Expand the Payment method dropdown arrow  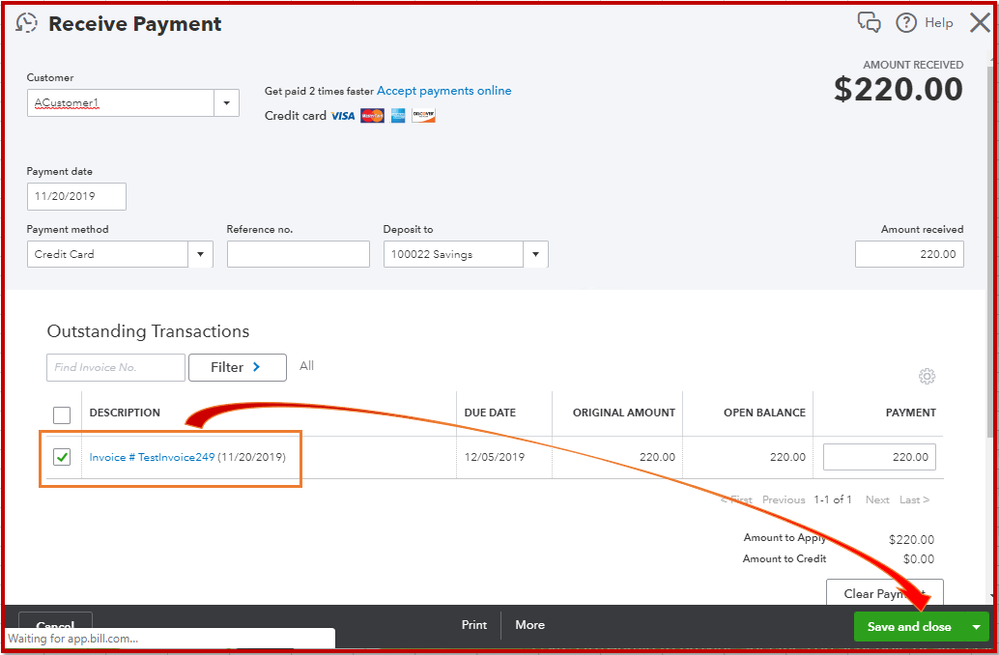click(201, 254)
